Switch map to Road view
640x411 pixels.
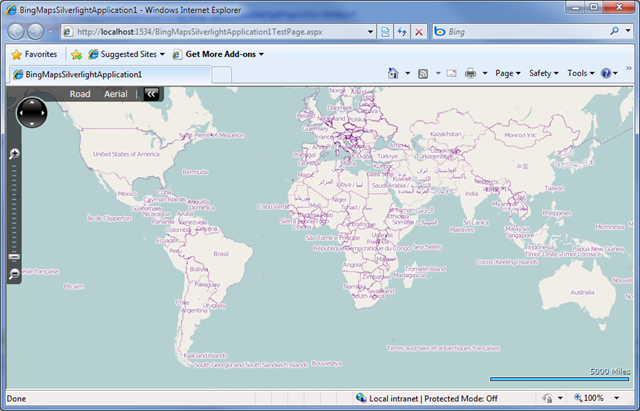[80, 94]
